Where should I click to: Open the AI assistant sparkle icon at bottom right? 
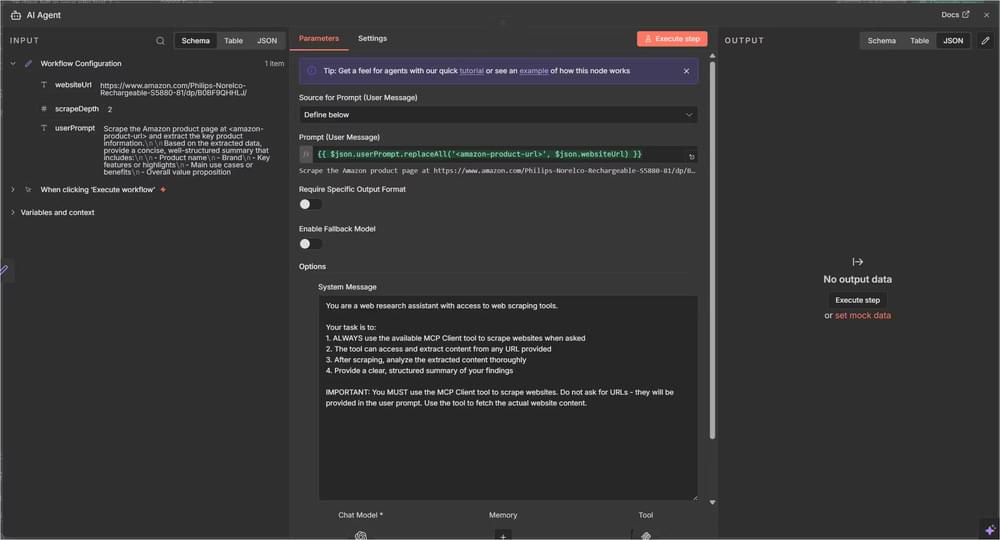coord(989,528)
